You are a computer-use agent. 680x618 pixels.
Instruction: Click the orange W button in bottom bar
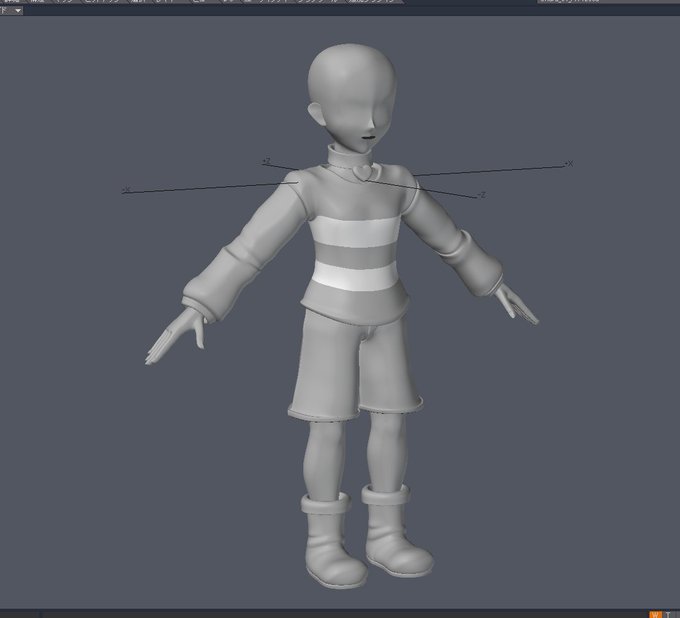coord(655,615)
